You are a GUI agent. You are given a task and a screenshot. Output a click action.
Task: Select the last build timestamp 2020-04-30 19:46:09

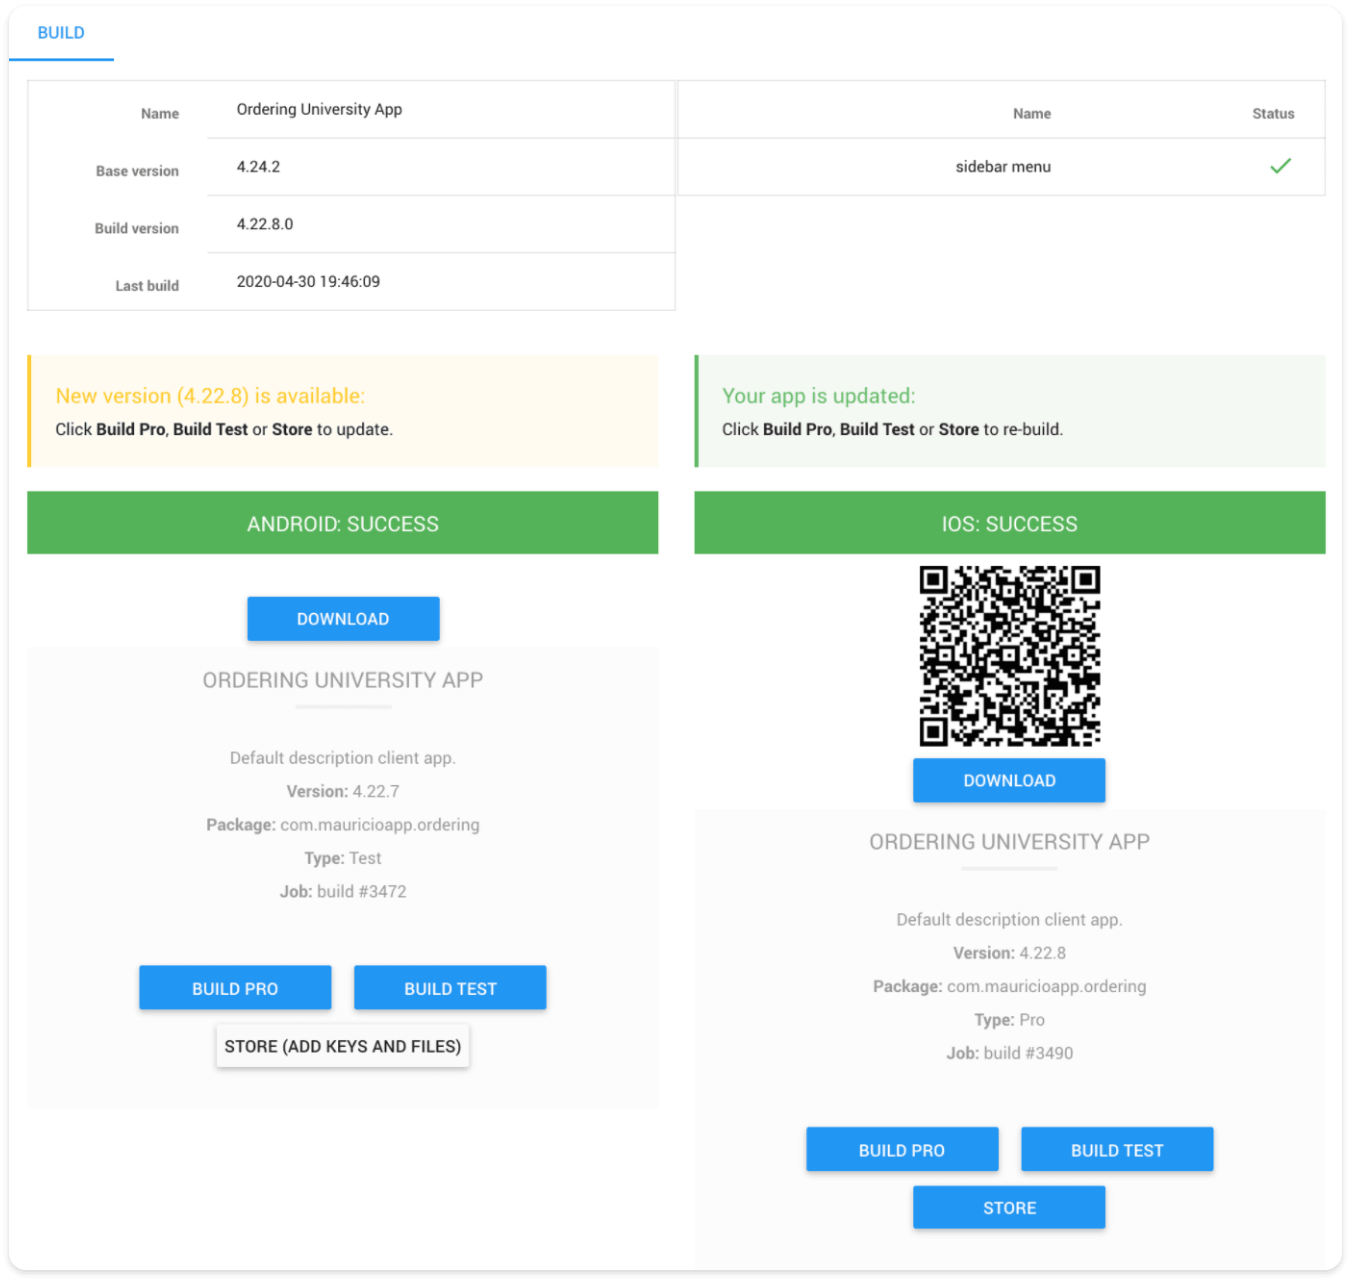tap(308, 282)
